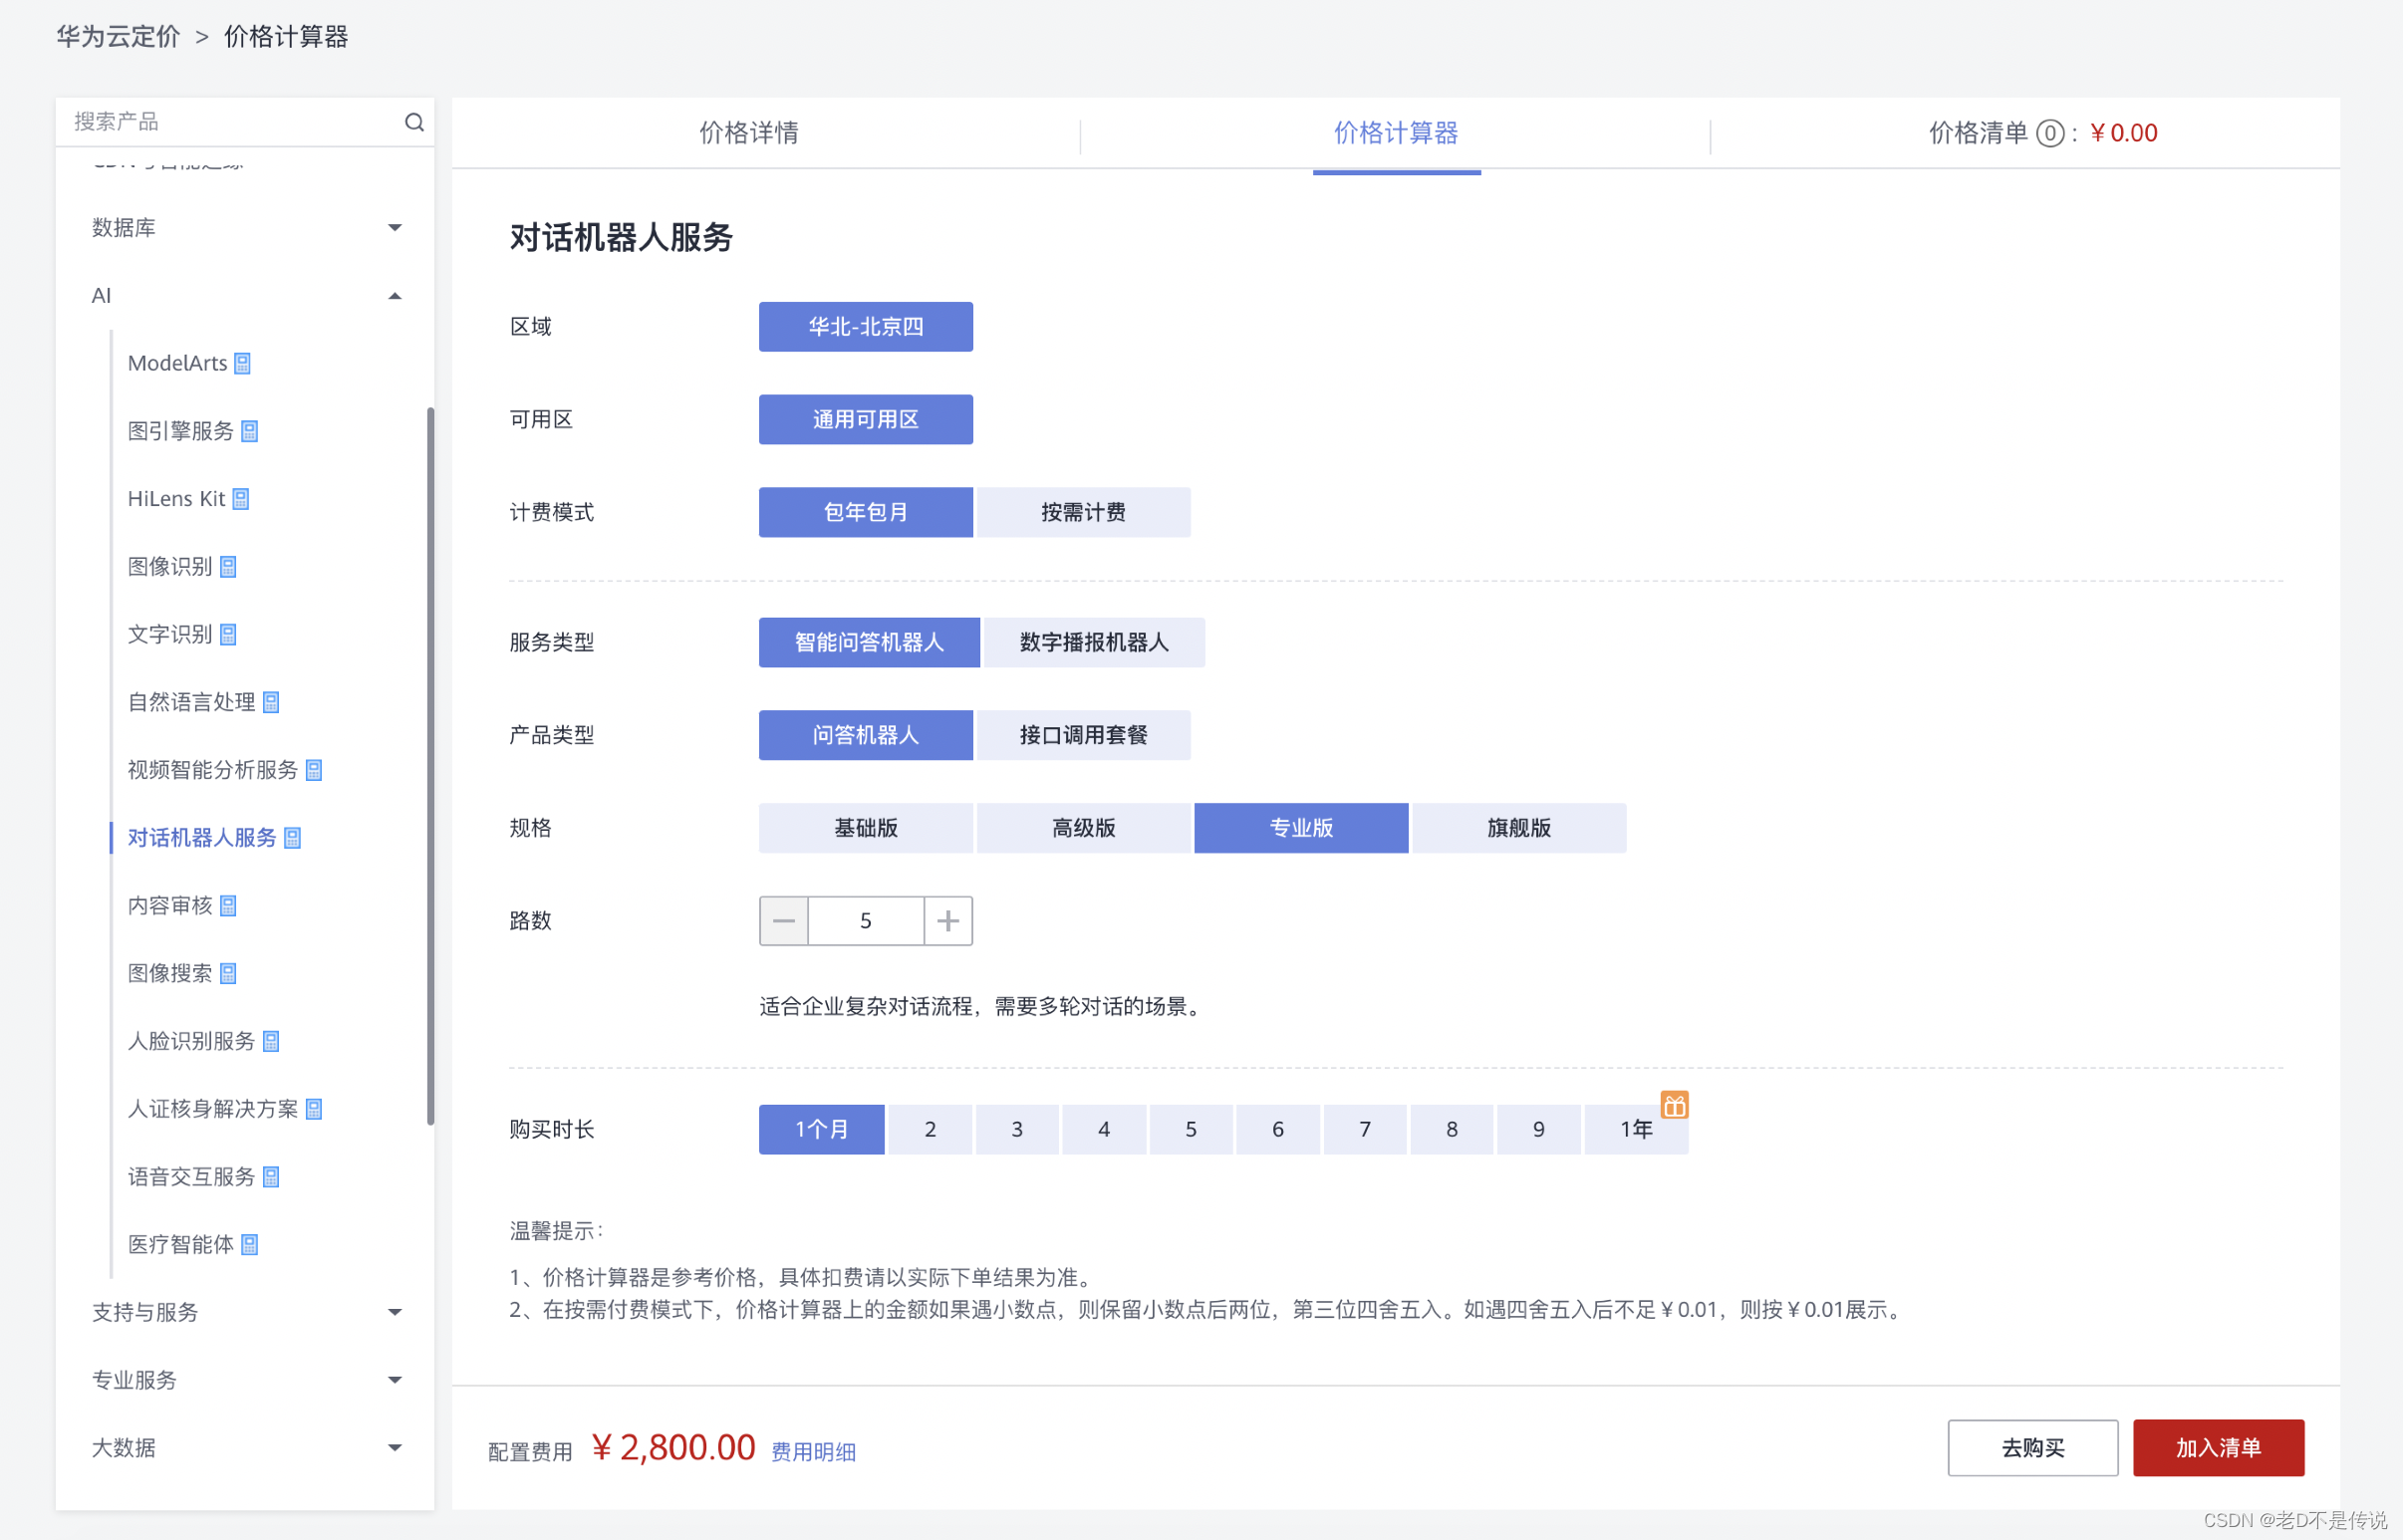Select 专业版 specification
The image size is (2403, 1540).
[x=1301, y=829]
